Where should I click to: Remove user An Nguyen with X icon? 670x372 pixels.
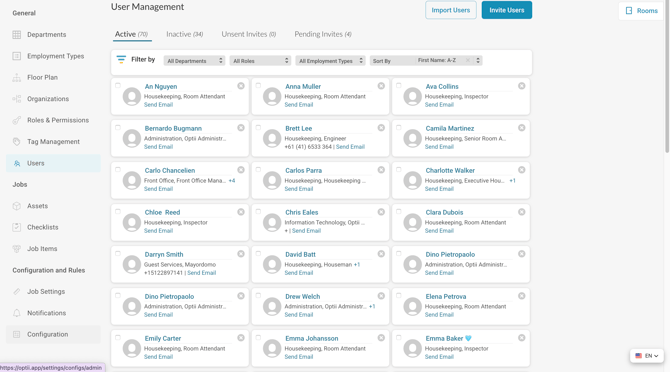click(241, 86)
